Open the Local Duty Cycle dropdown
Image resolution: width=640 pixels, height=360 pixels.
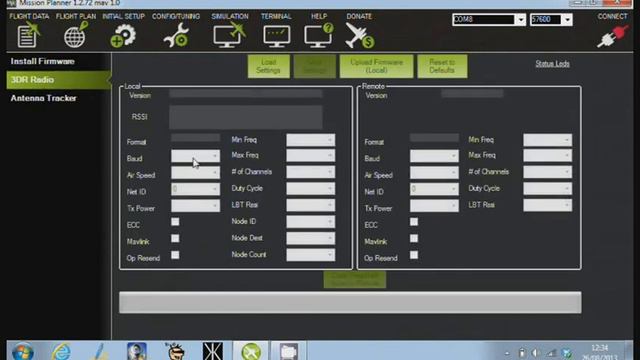(311, 189)
